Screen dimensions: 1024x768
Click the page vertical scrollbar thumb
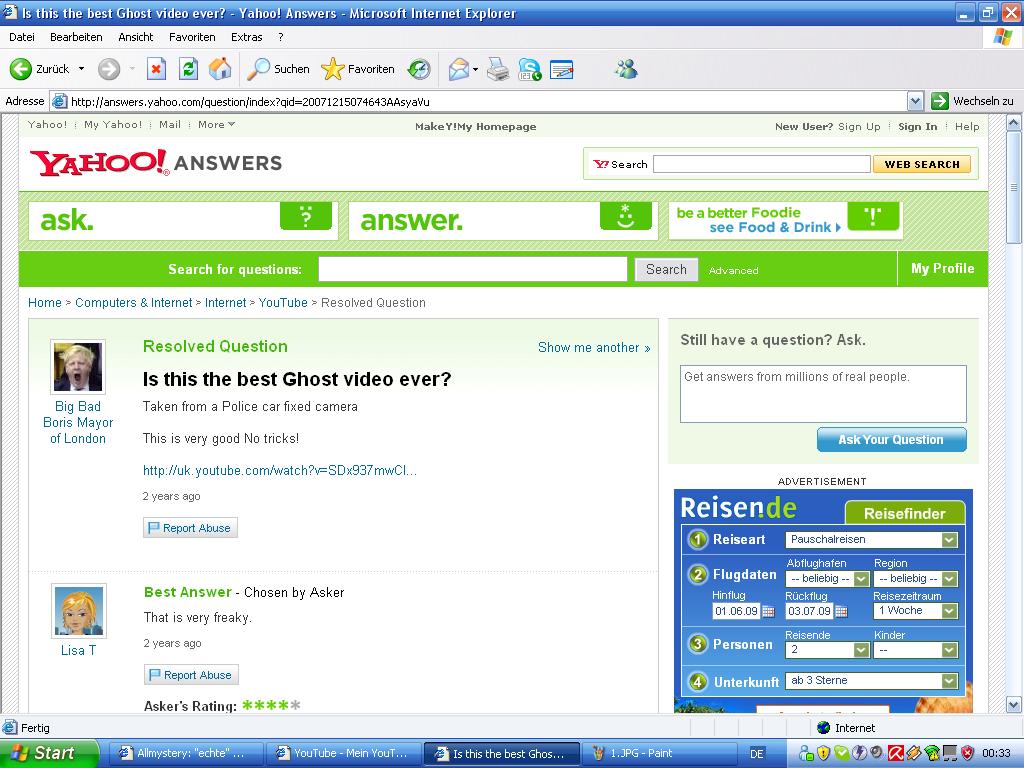point(1014,188)
